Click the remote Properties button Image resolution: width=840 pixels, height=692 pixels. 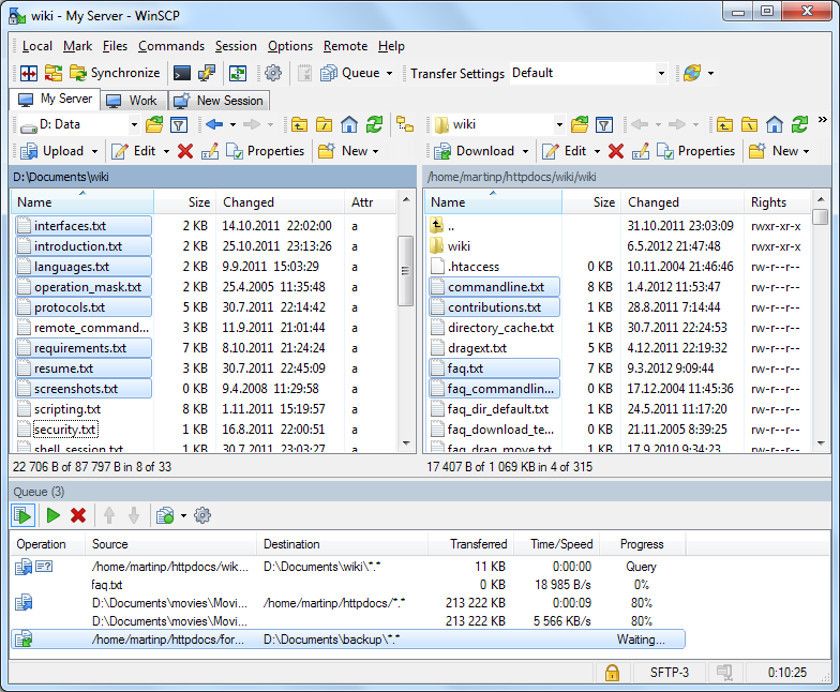tap(696, 151)
